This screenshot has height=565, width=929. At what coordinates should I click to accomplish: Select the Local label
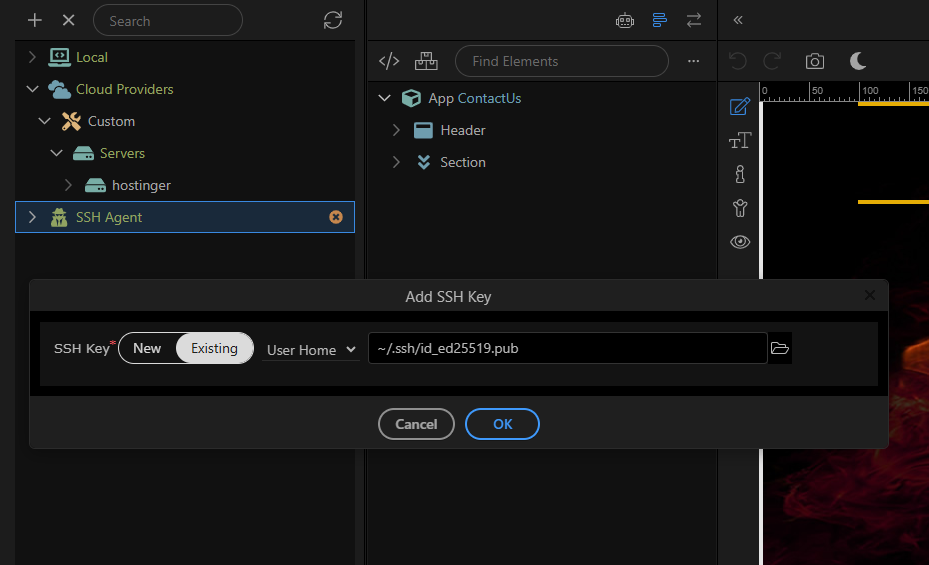tap(92, 57)
